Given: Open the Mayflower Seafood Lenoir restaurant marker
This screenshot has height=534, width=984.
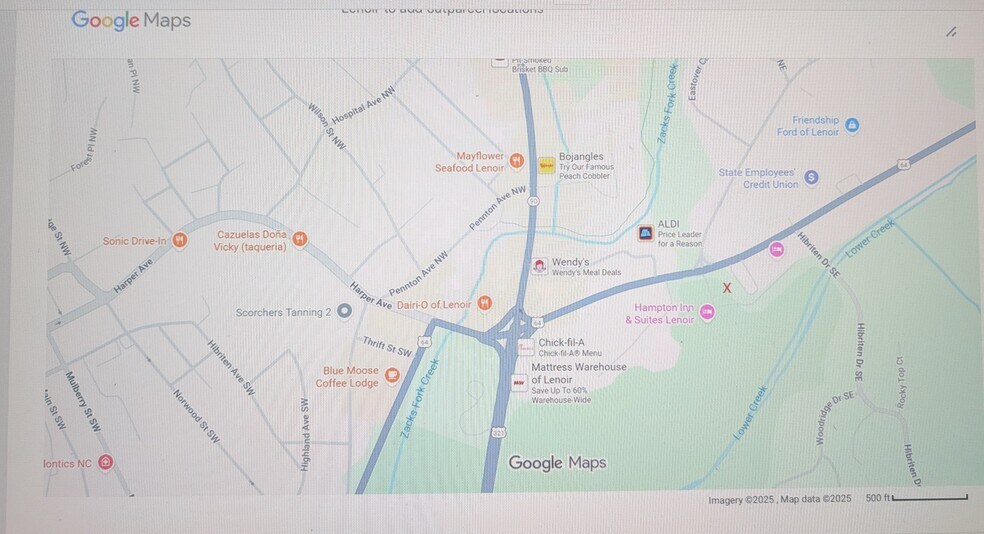Looking at the screenshot, I should 516,161.
